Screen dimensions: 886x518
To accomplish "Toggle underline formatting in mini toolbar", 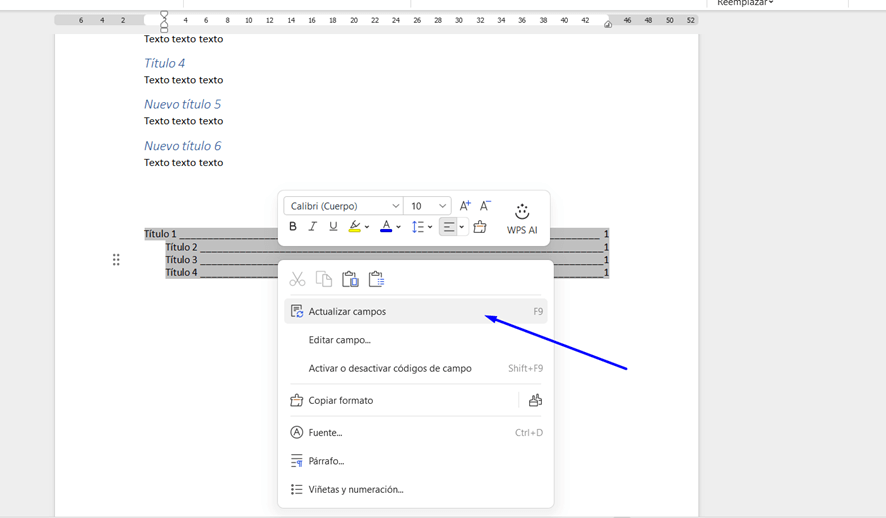I will coord(333,227).
